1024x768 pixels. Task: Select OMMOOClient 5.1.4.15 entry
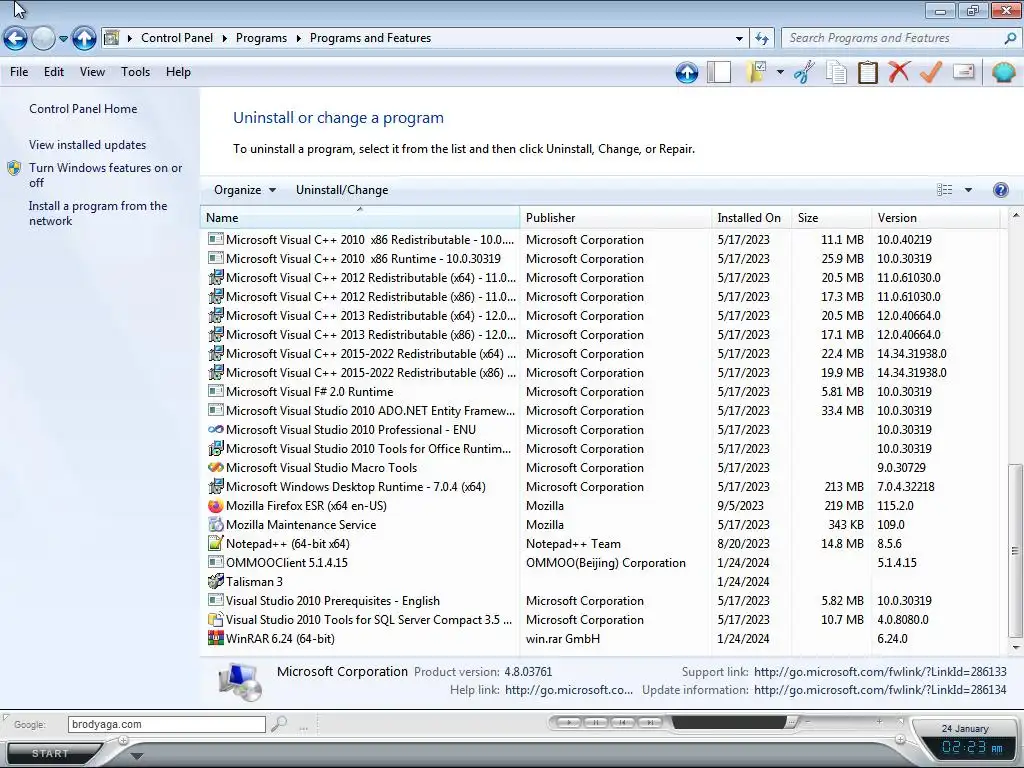(601, 563)
